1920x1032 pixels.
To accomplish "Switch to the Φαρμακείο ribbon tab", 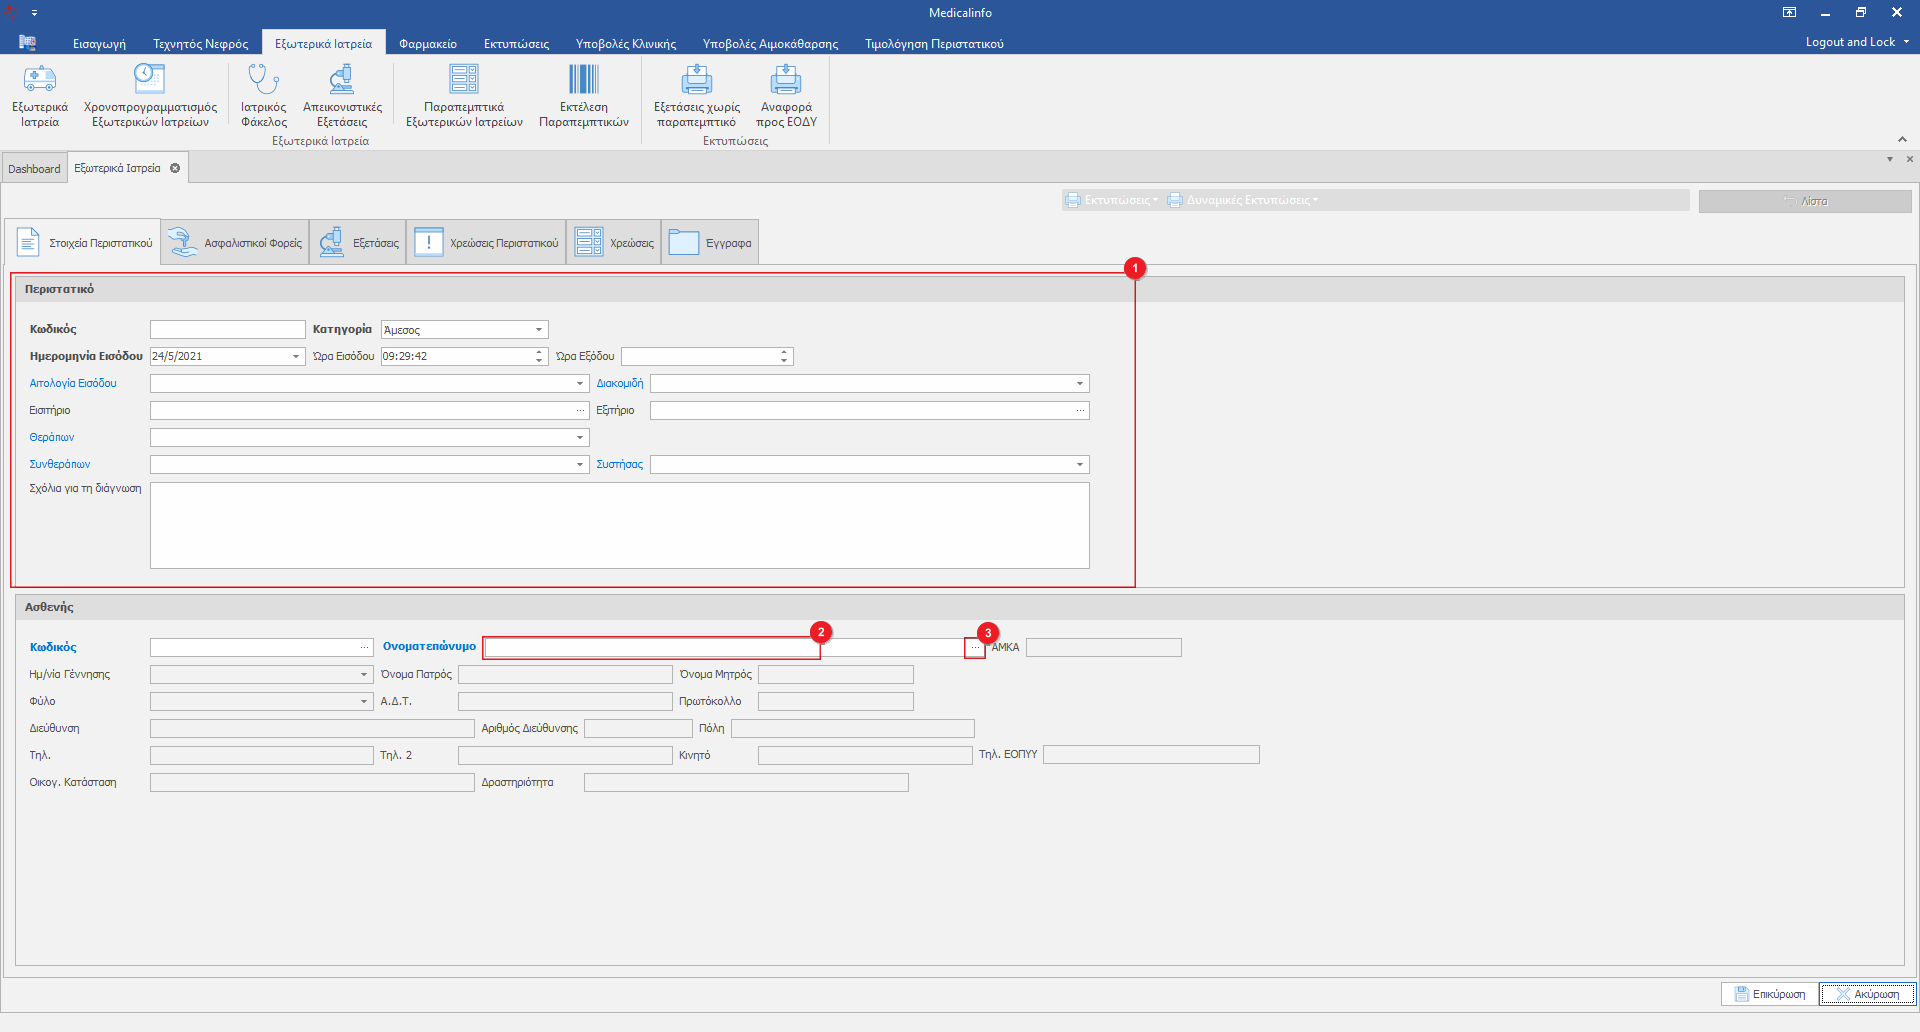I will point(427,44).
